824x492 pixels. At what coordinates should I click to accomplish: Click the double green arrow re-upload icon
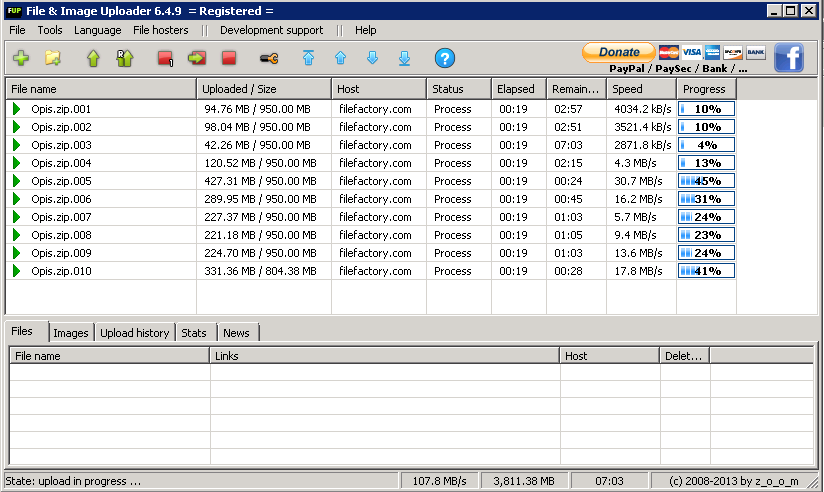[x=125, y=58]
